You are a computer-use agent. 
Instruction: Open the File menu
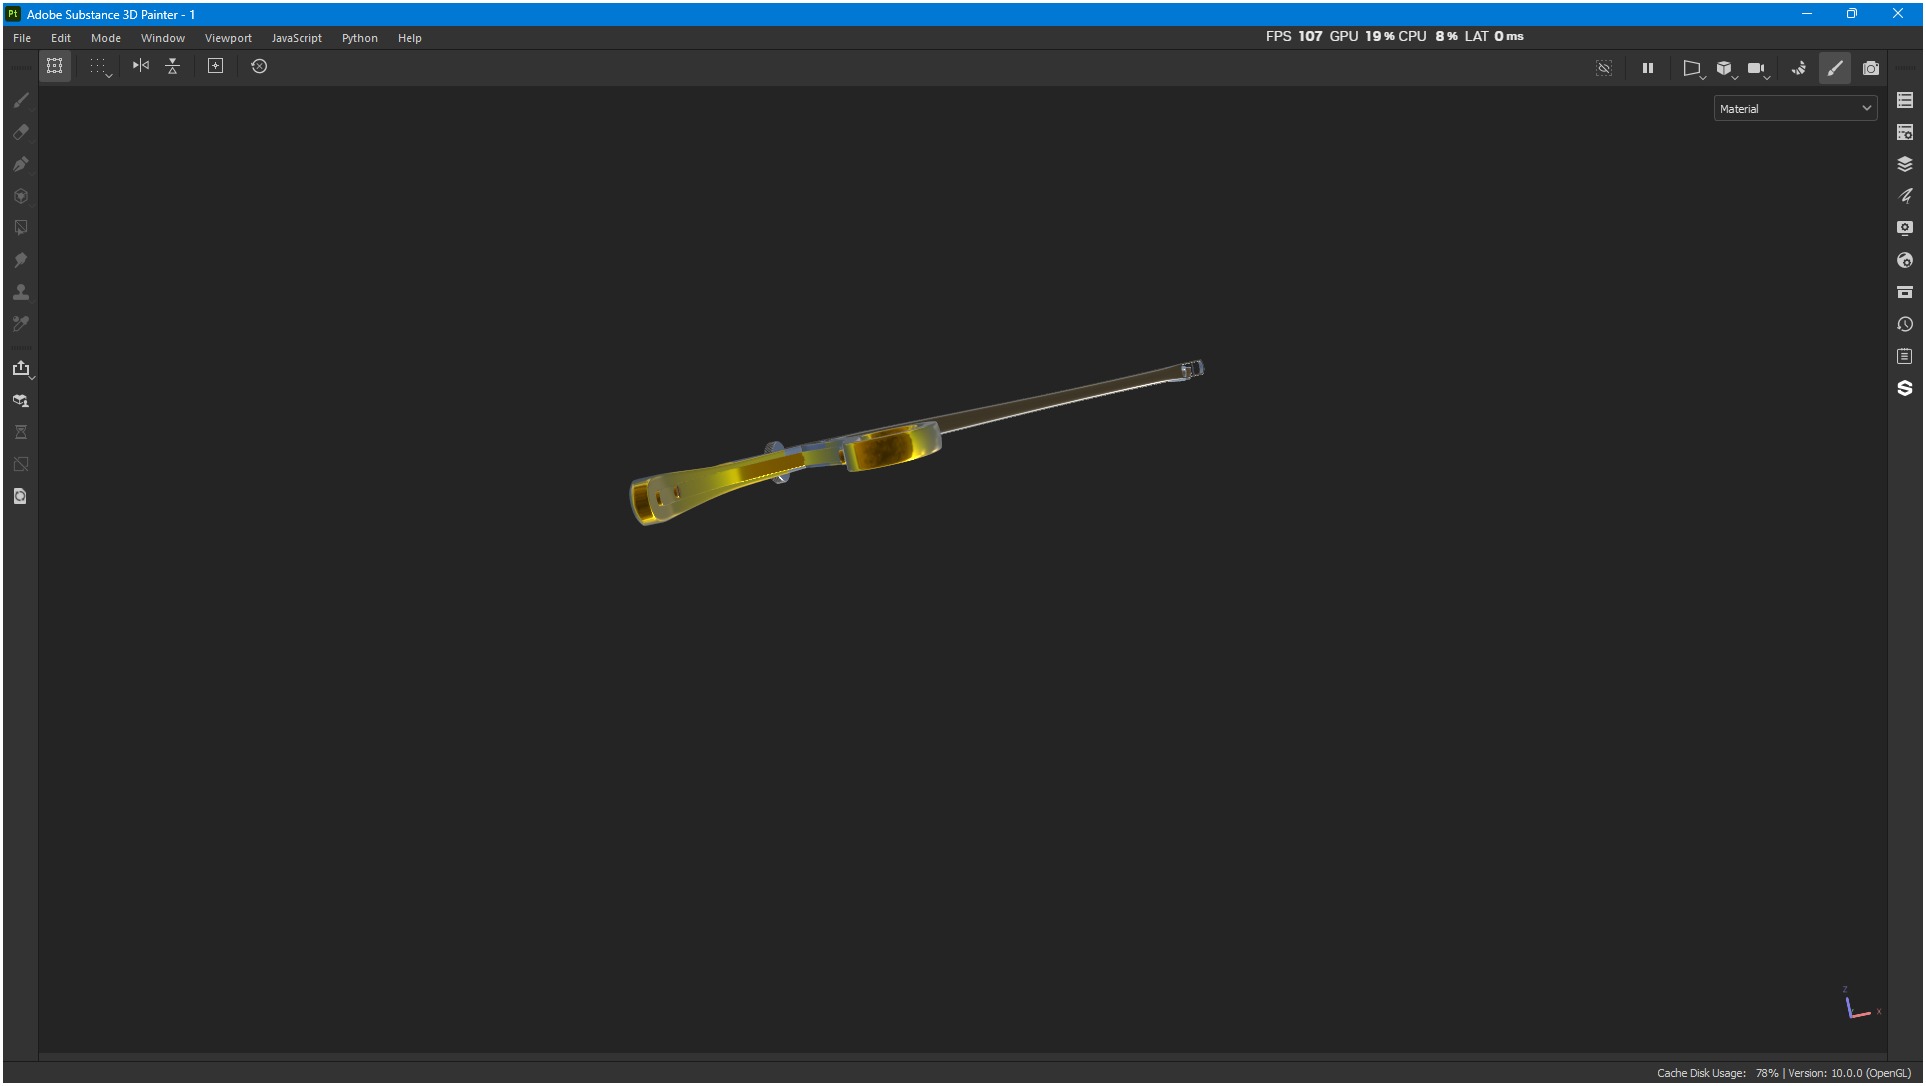tap(22, 38)
